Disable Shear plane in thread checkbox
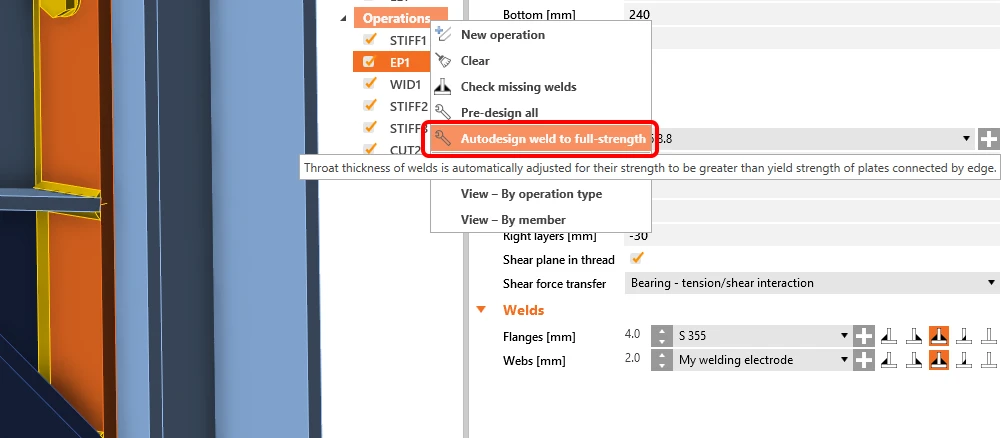Image resolution: width=1001 pixels, height=438 pixels. (x=636, y=259)
